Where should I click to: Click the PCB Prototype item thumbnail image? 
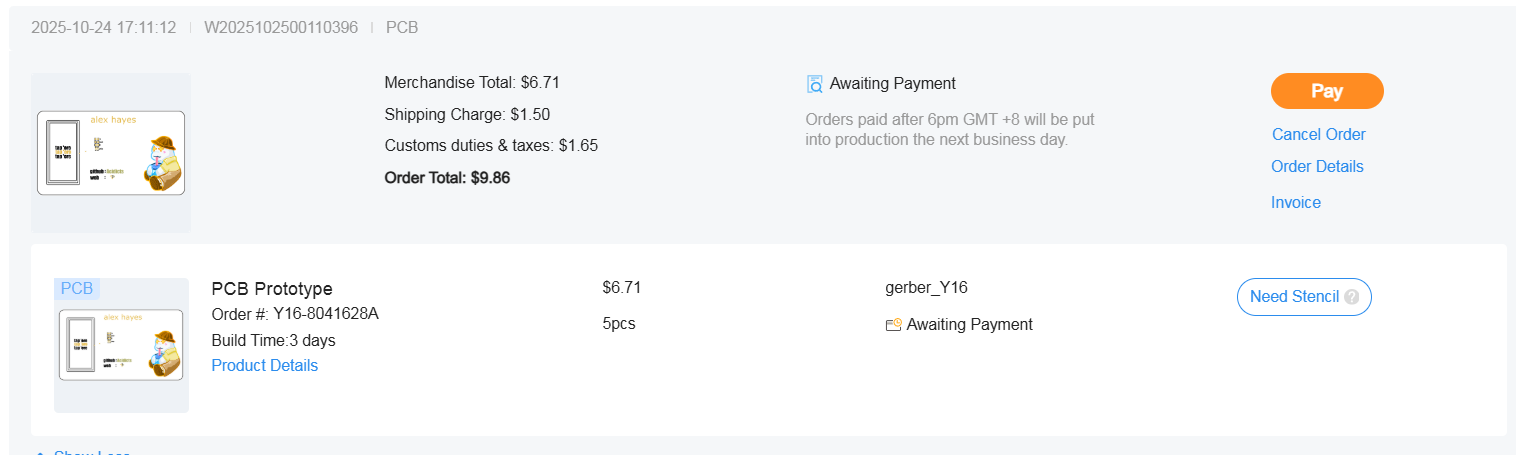click(121, 345)
